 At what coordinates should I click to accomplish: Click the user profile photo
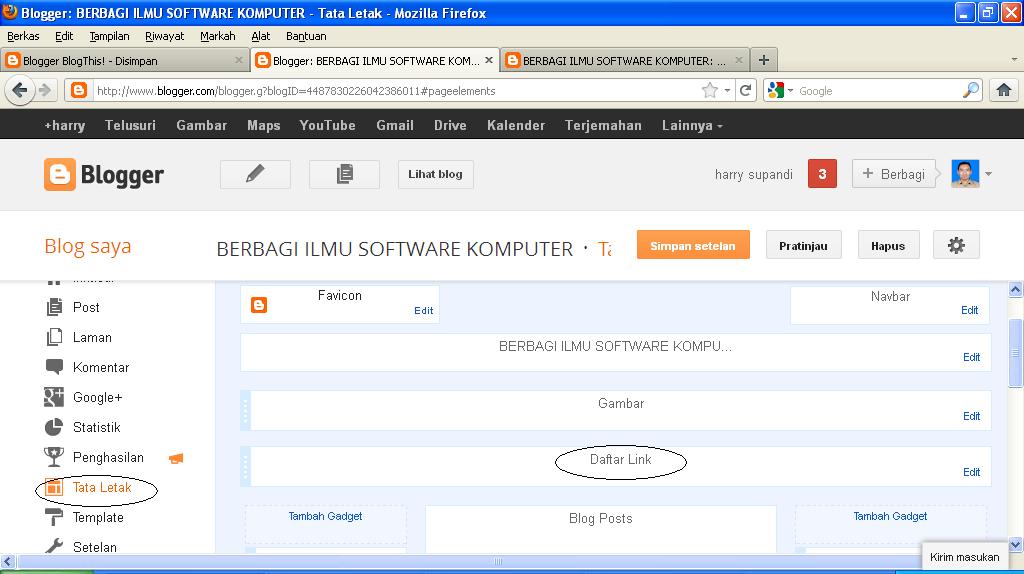point(965,174)
